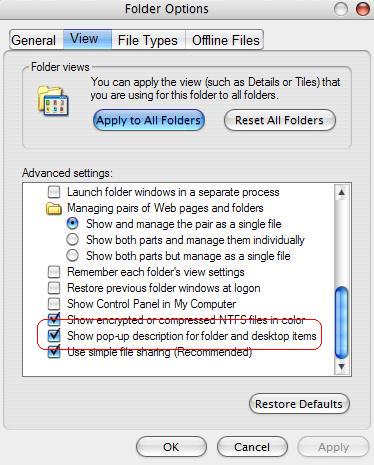This screenshot has width=374, height=465.
Task: Click the Managing pairs folder icon
Action: point(53,209)
